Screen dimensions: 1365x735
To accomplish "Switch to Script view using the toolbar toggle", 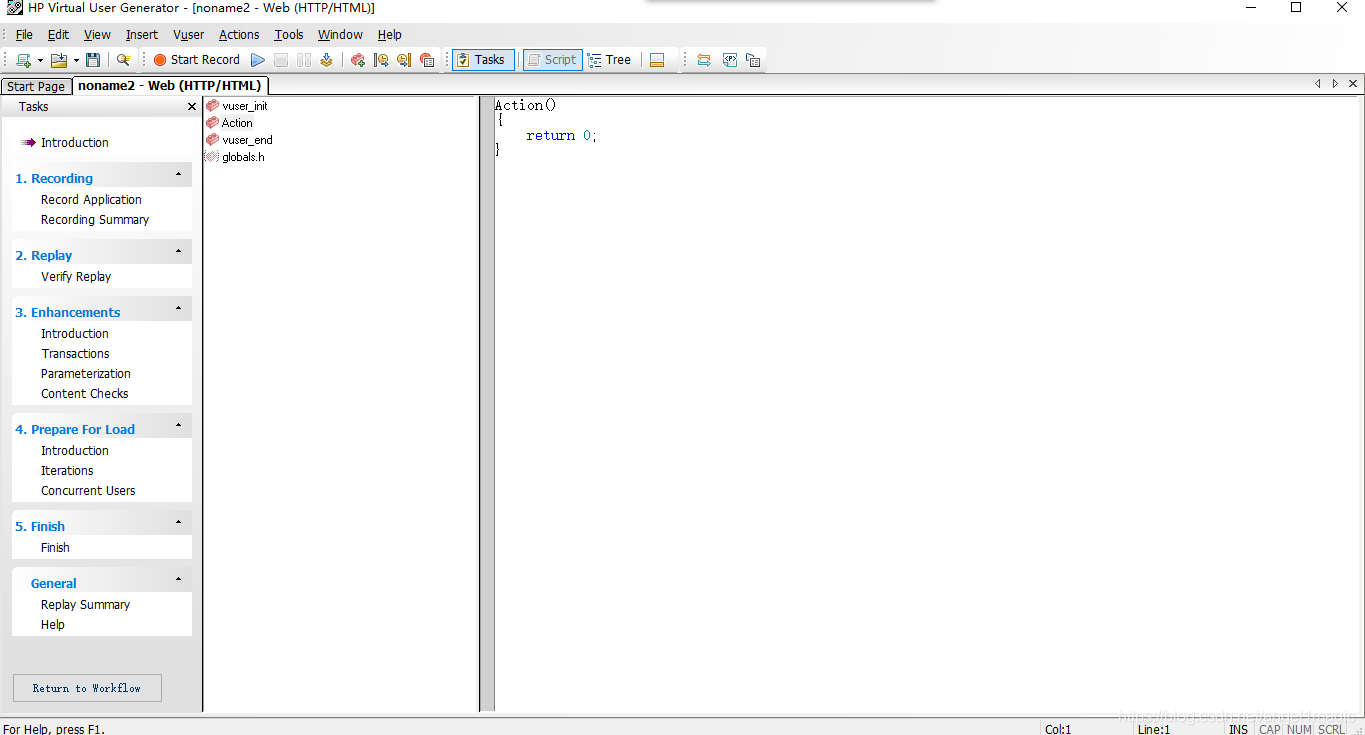I will [553, 60].
